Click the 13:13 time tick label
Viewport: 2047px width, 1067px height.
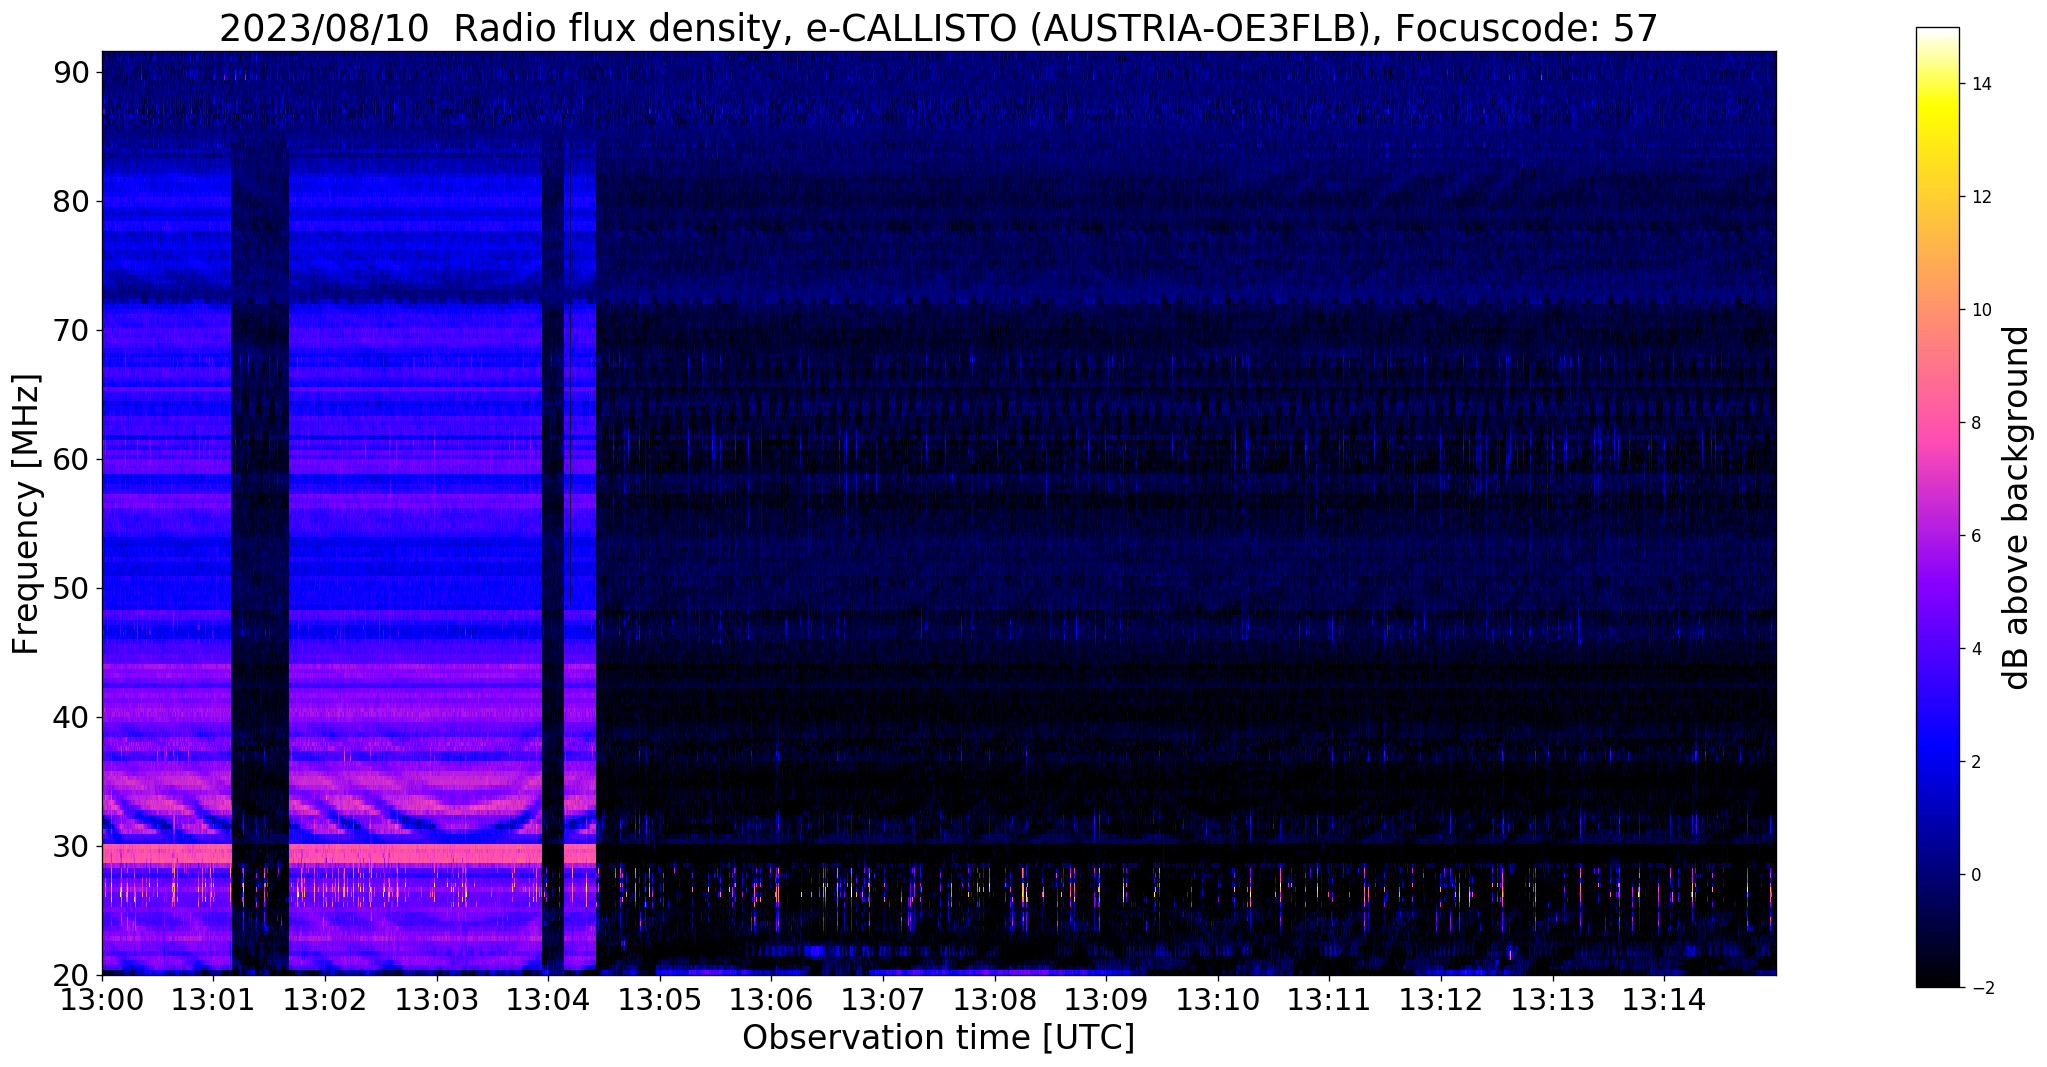[x=1553, y=1000]
